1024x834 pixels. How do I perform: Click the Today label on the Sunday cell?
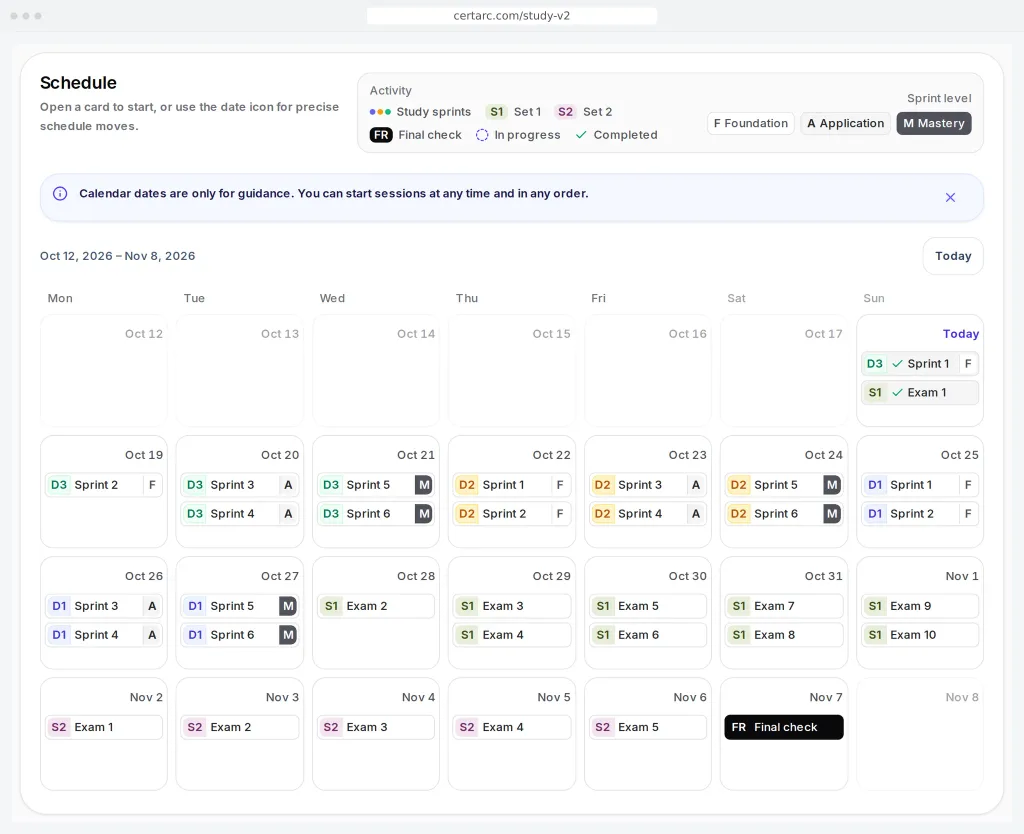[961, 334]
